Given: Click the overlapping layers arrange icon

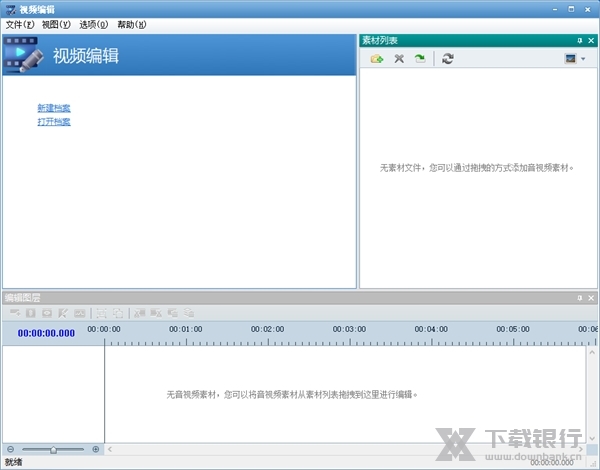Looking at the screenshot, I should tap(173, 313).
